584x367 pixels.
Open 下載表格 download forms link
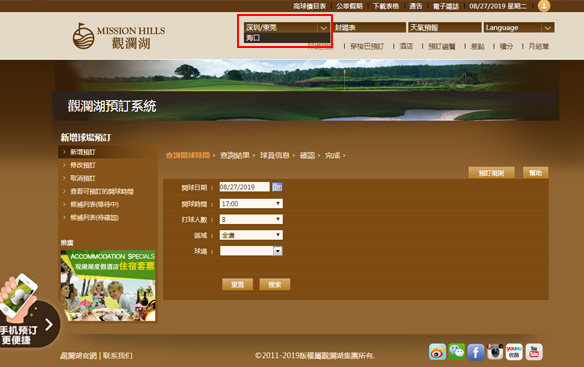coord(386,6)
